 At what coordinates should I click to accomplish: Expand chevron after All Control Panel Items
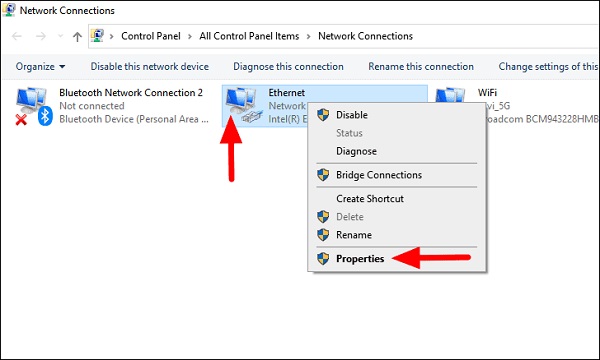pyautogui.click(x=308, y=36)
